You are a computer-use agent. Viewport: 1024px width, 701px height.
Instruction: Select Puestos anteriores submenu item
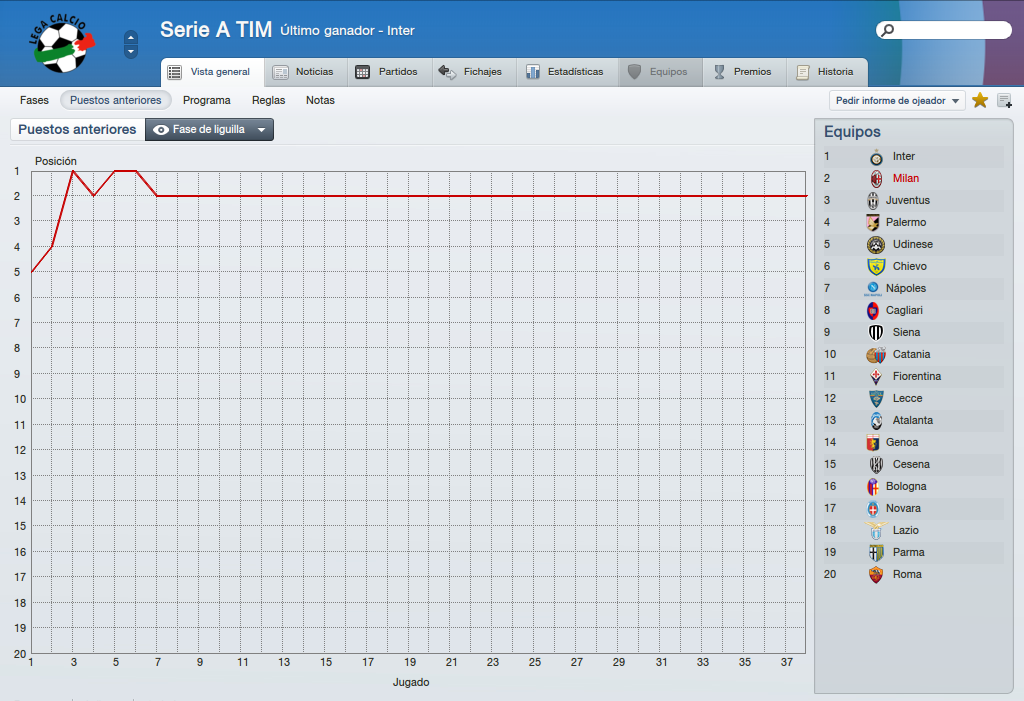pos(116,100)
